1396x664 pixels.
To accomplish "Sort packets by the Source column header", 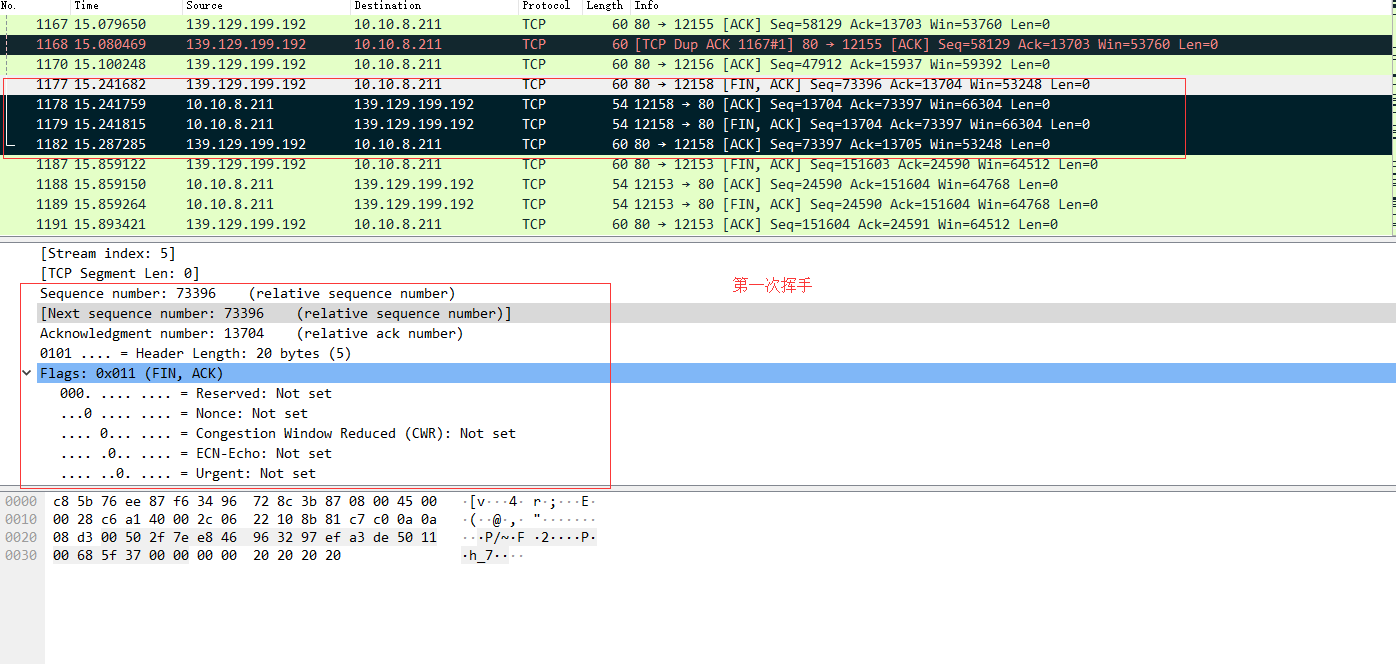I will click(204, 6).
